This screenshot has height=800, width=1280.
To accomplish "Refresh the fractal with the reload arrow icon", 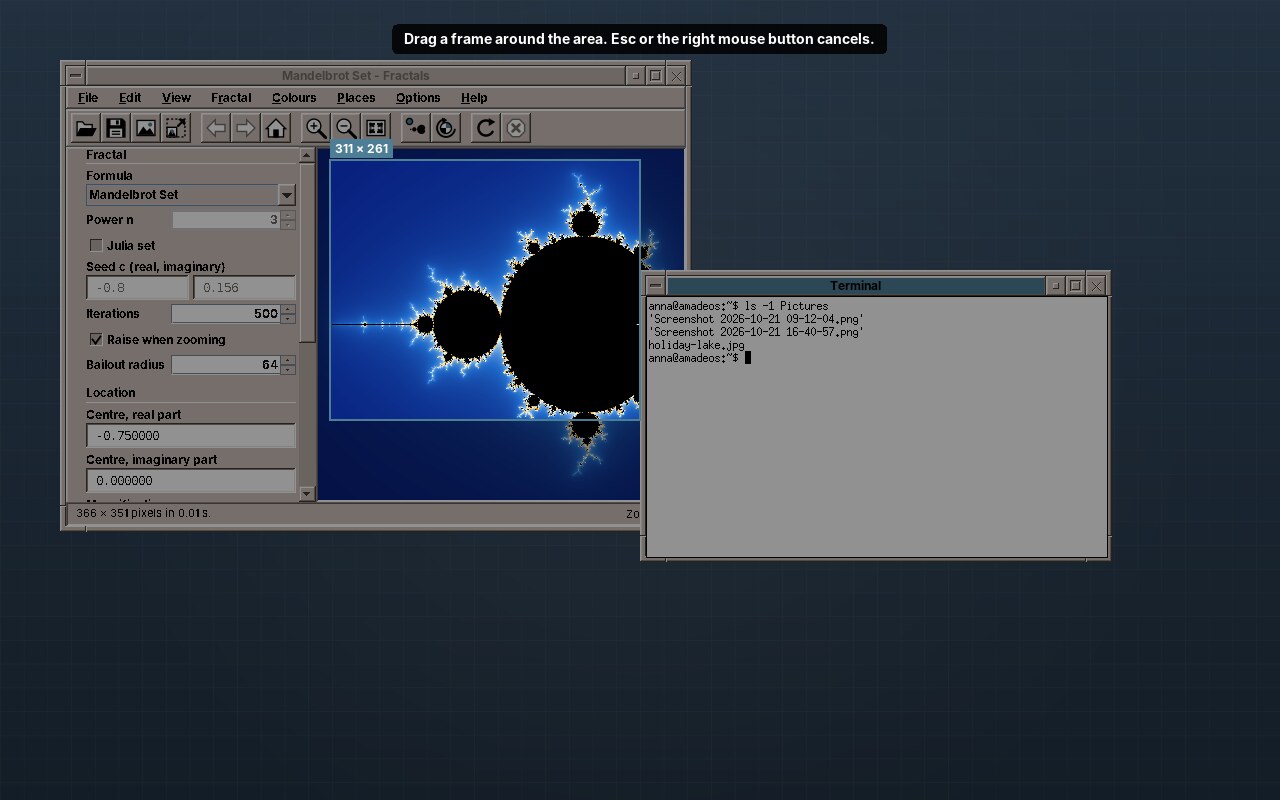I will (486, 128).
